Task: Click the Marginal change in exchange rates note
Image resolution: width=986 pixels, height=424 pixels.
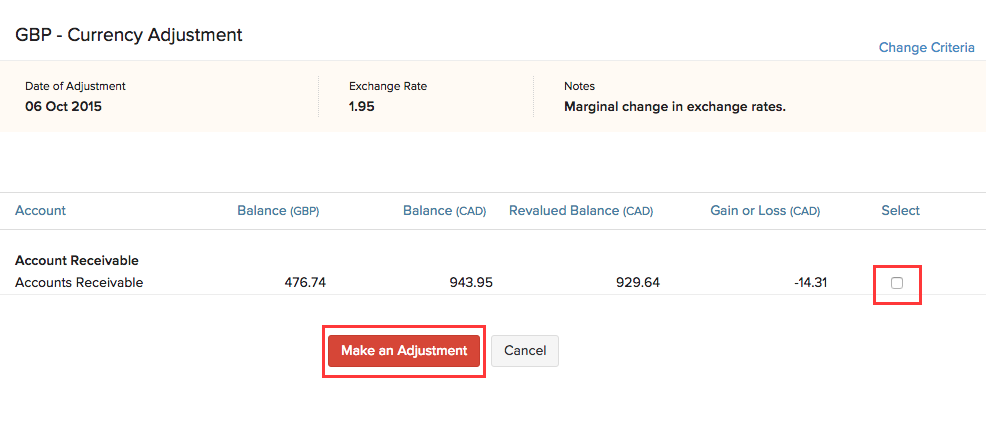Action: click(x=674, y=106)
